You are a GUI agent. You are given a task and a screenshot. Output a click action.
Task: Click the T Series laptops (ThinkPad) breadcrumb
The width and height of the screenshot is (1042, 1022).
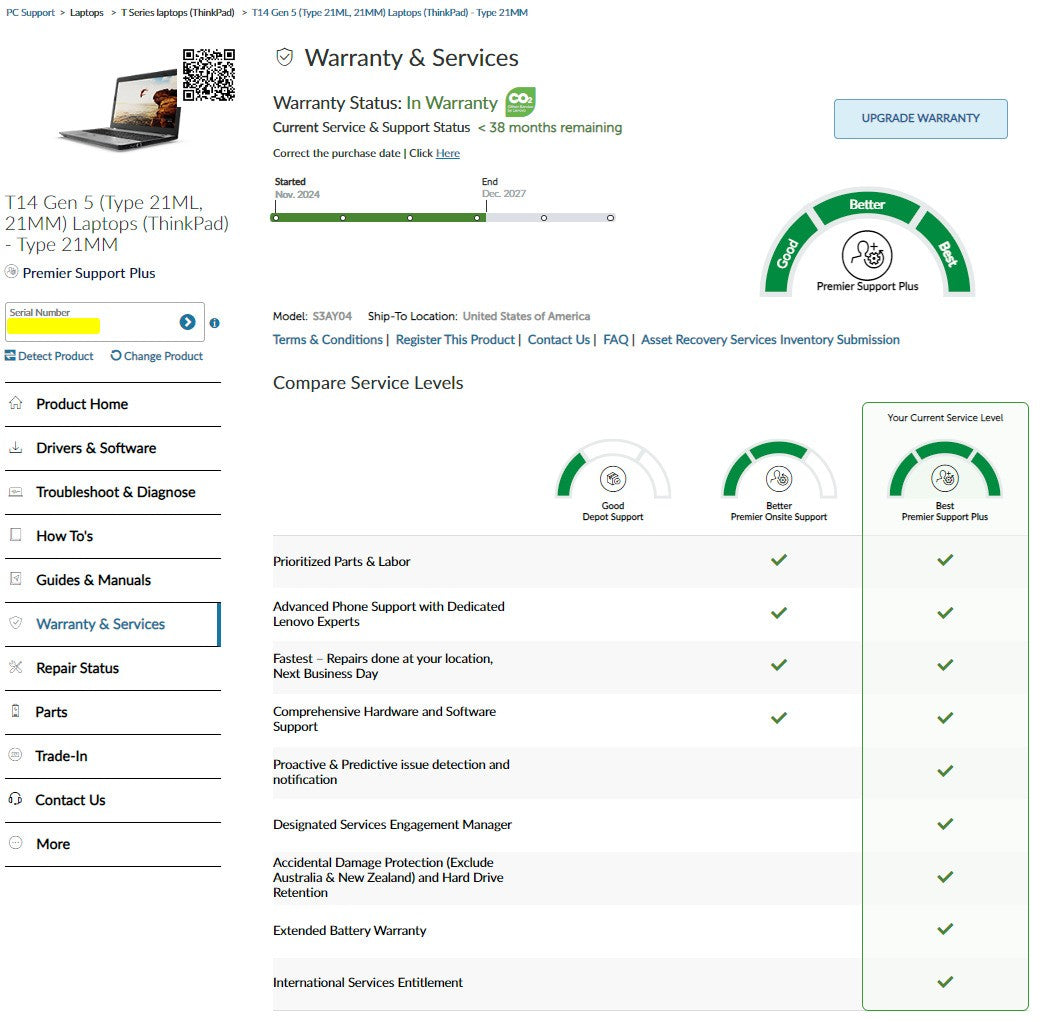(x=177, y=12)
